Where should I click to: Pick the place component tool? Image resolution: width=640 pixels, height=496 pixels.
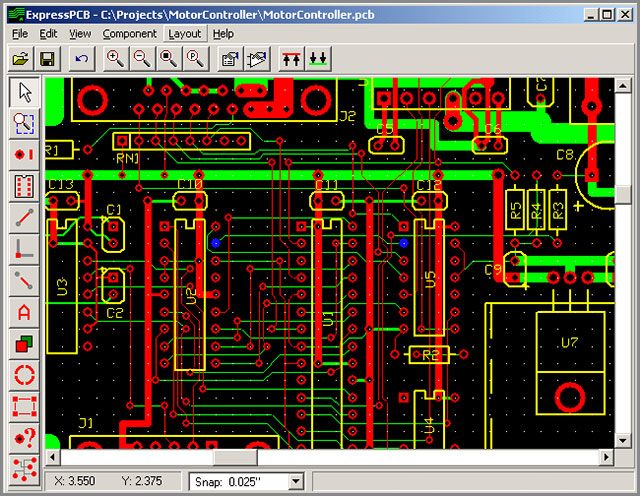(x=24, y=186)
